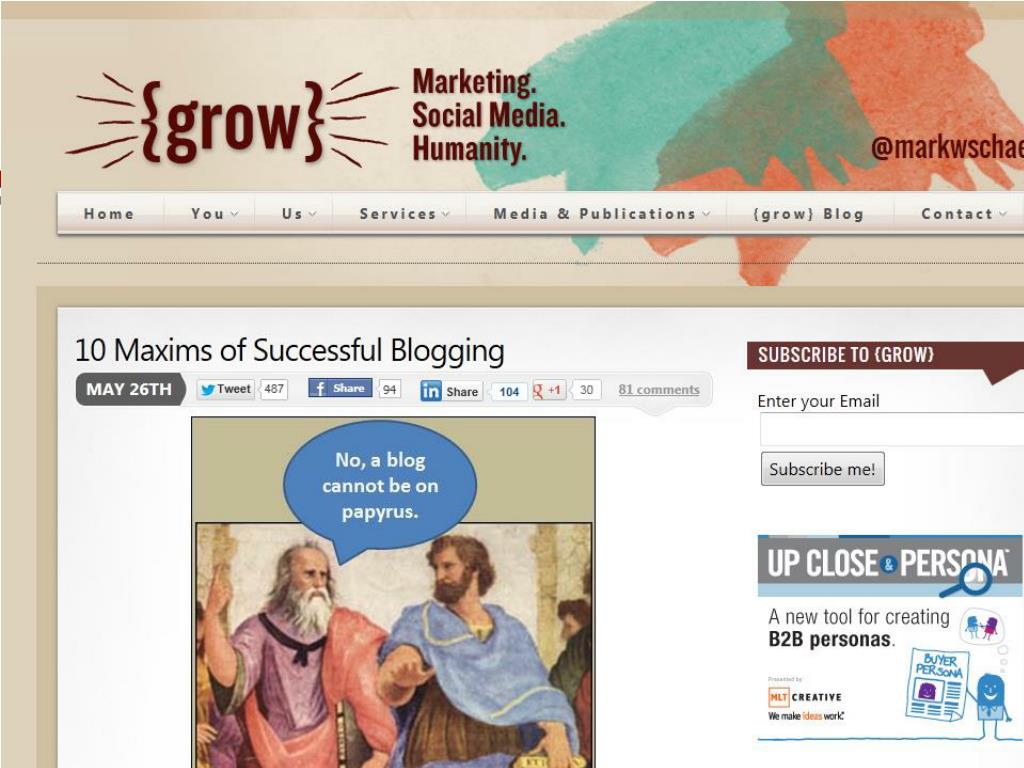Click the Plato and Aristotle blog image
1024x768 pixels.
393,592
